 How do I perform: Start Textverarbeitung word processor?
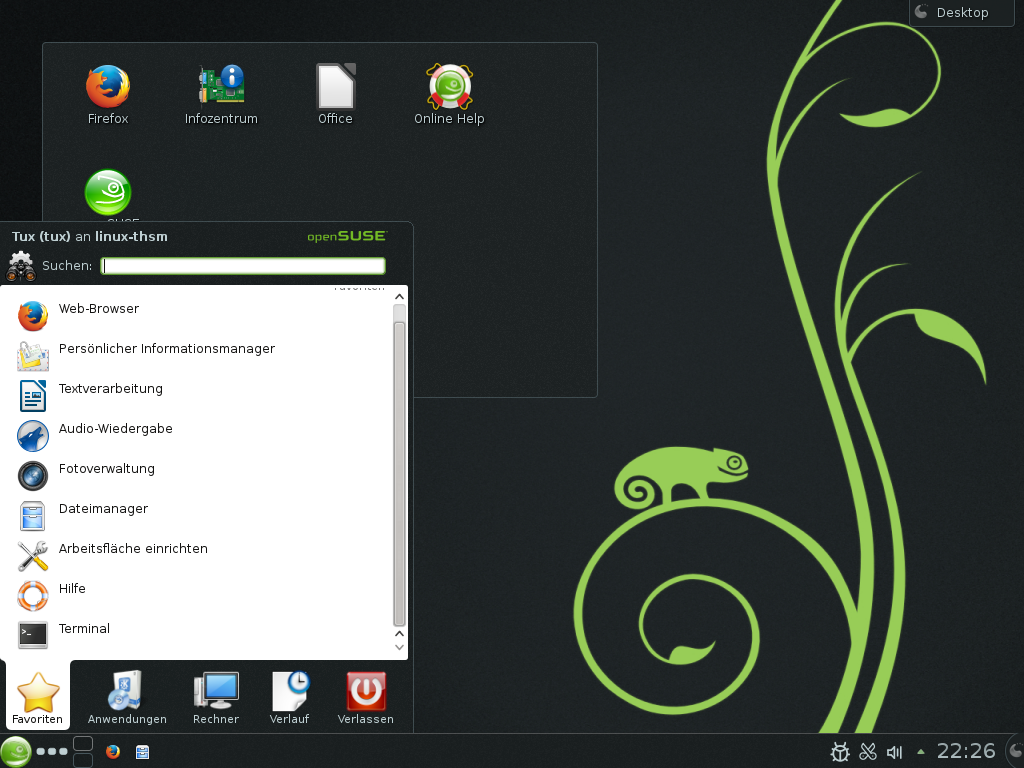[x=110, y=389]
